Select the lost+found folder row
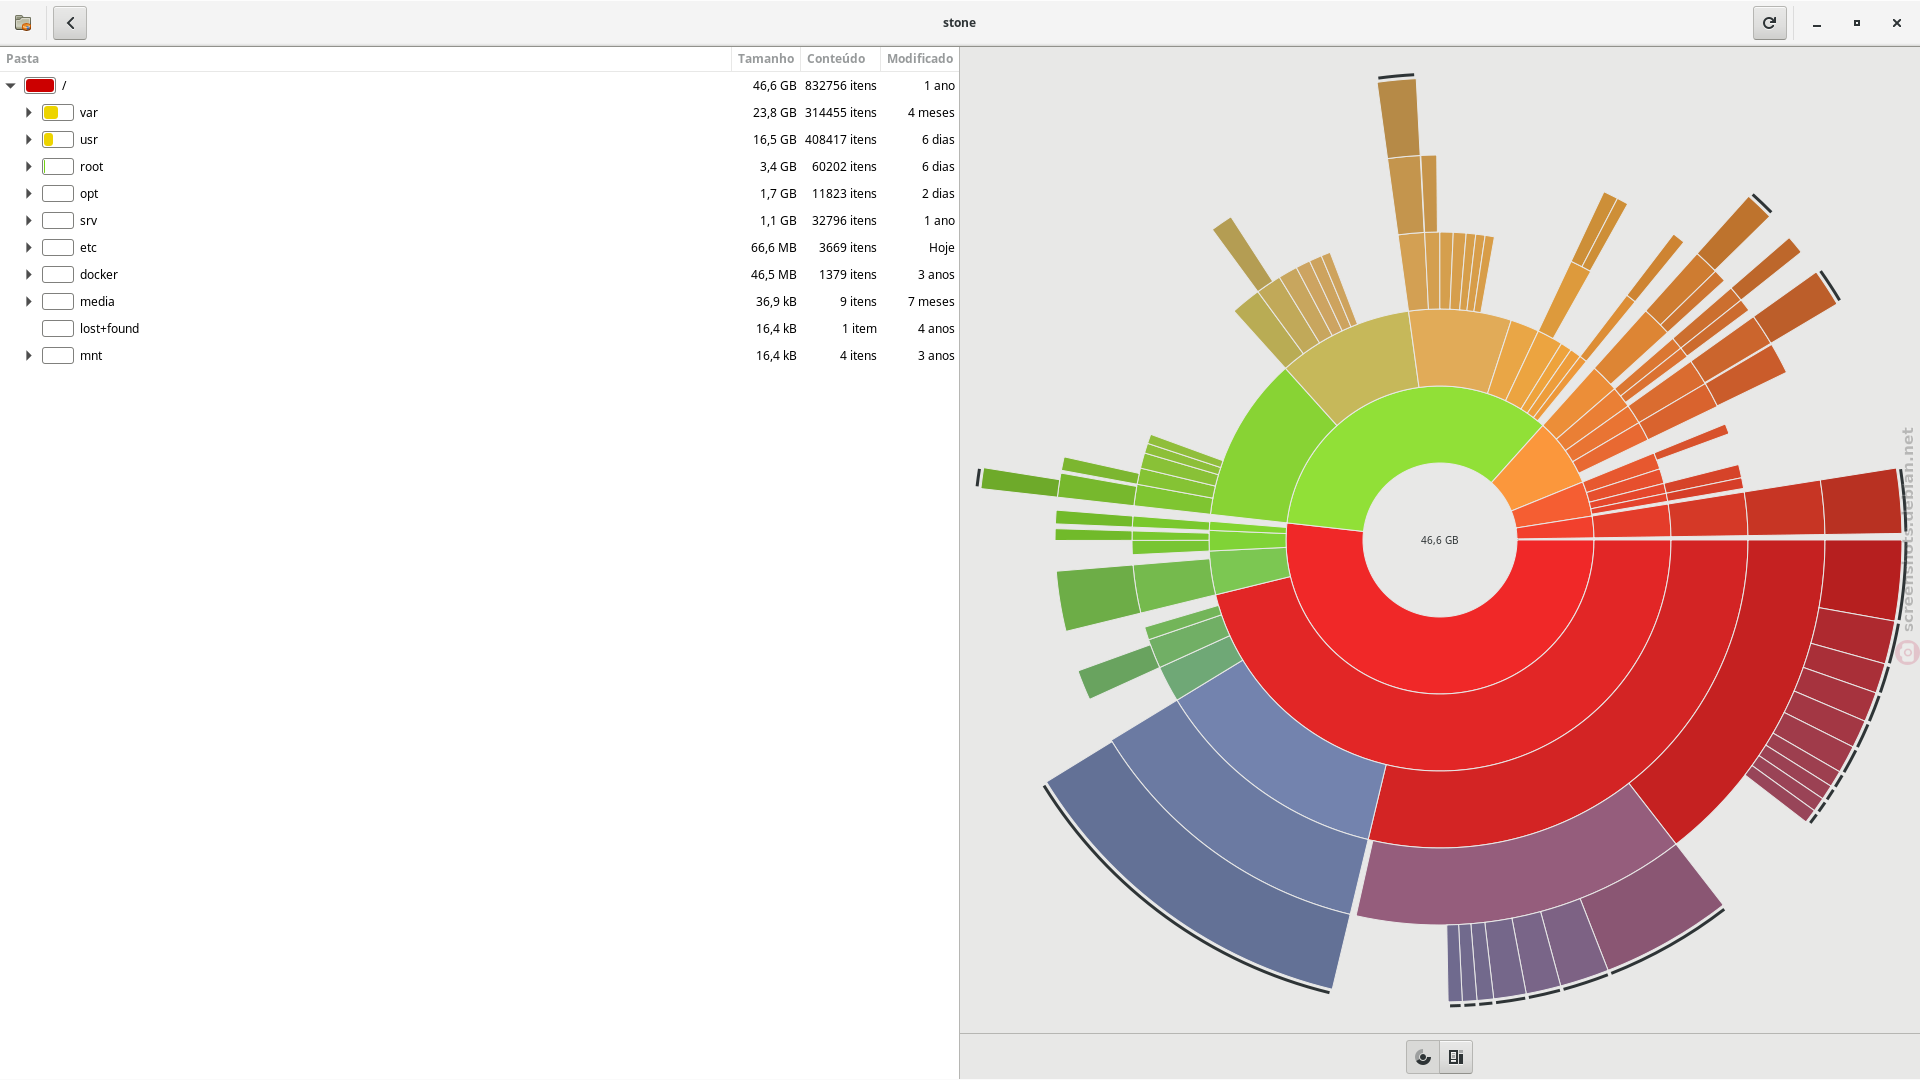 pos(479,329)
